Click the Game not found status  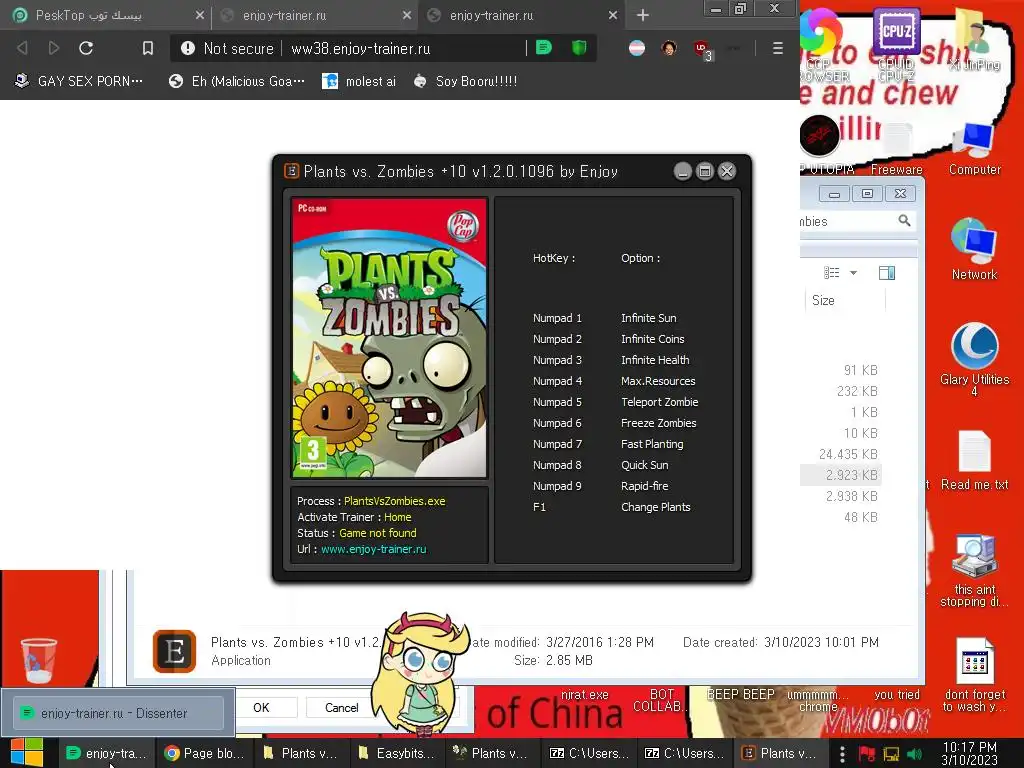pyautogui.click(x=377, y=533)
